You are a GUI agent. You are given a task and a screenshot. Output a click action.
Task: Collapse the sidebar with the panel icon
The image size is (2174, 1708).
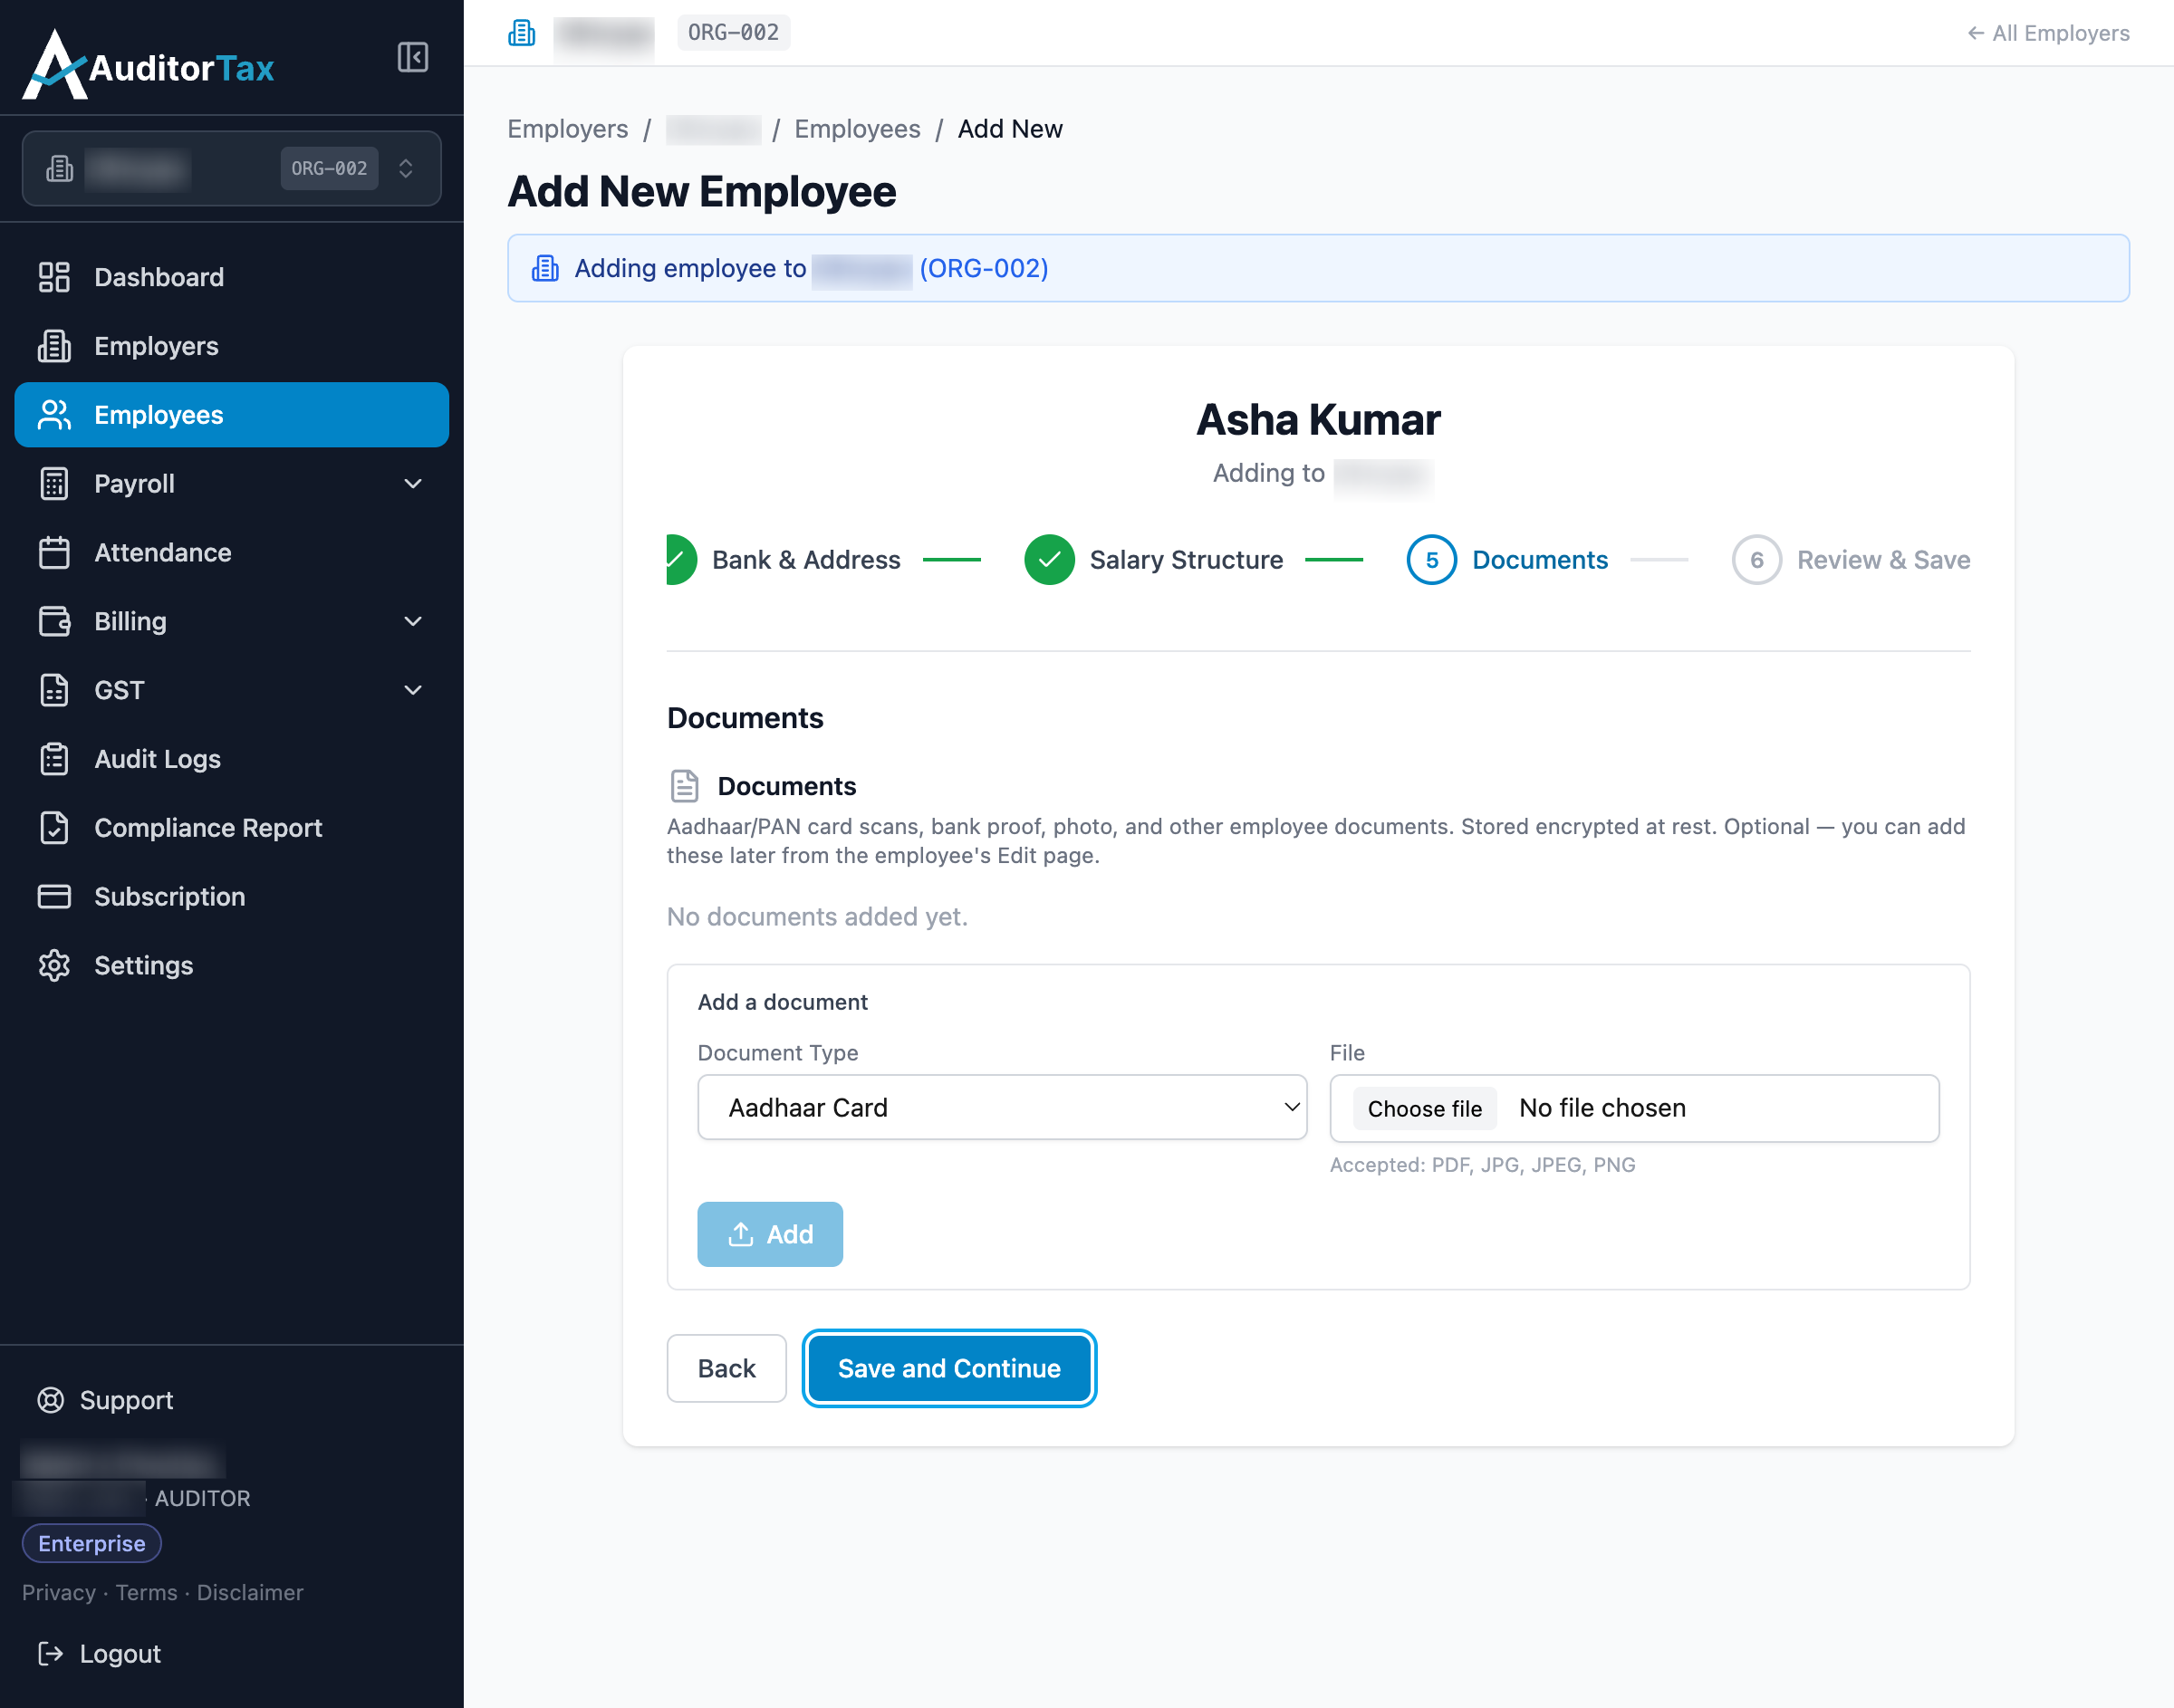pyautogui.click(x=412, y=57)
